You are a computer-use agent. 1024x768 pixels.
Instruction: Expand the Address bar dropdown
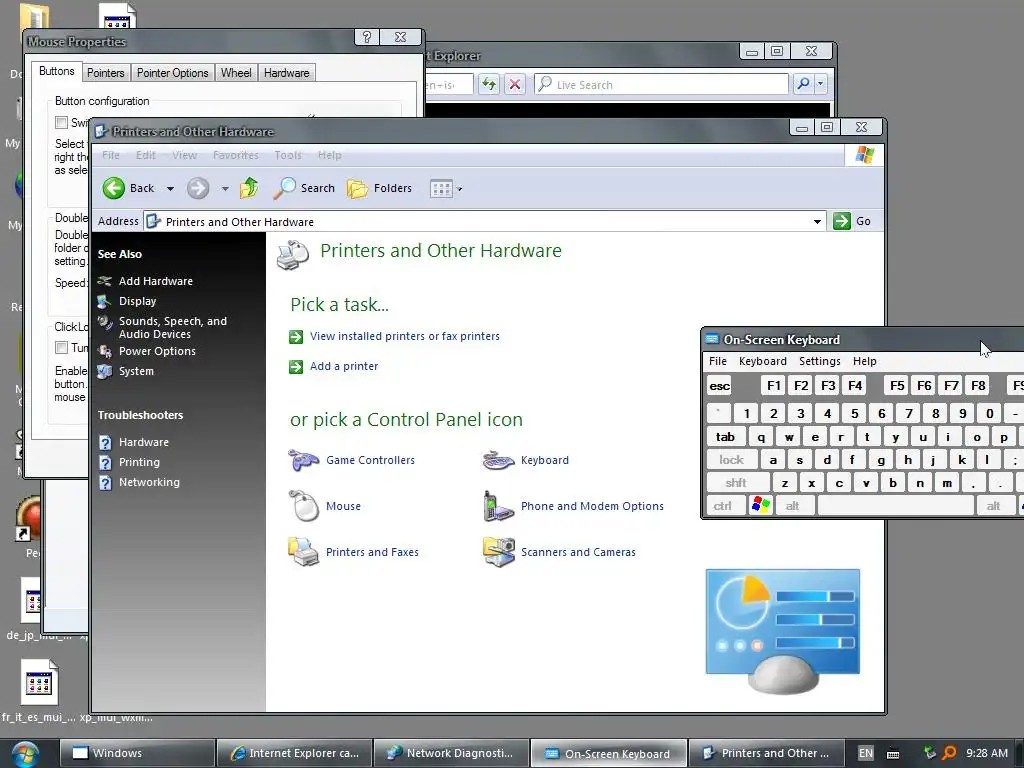817,221
